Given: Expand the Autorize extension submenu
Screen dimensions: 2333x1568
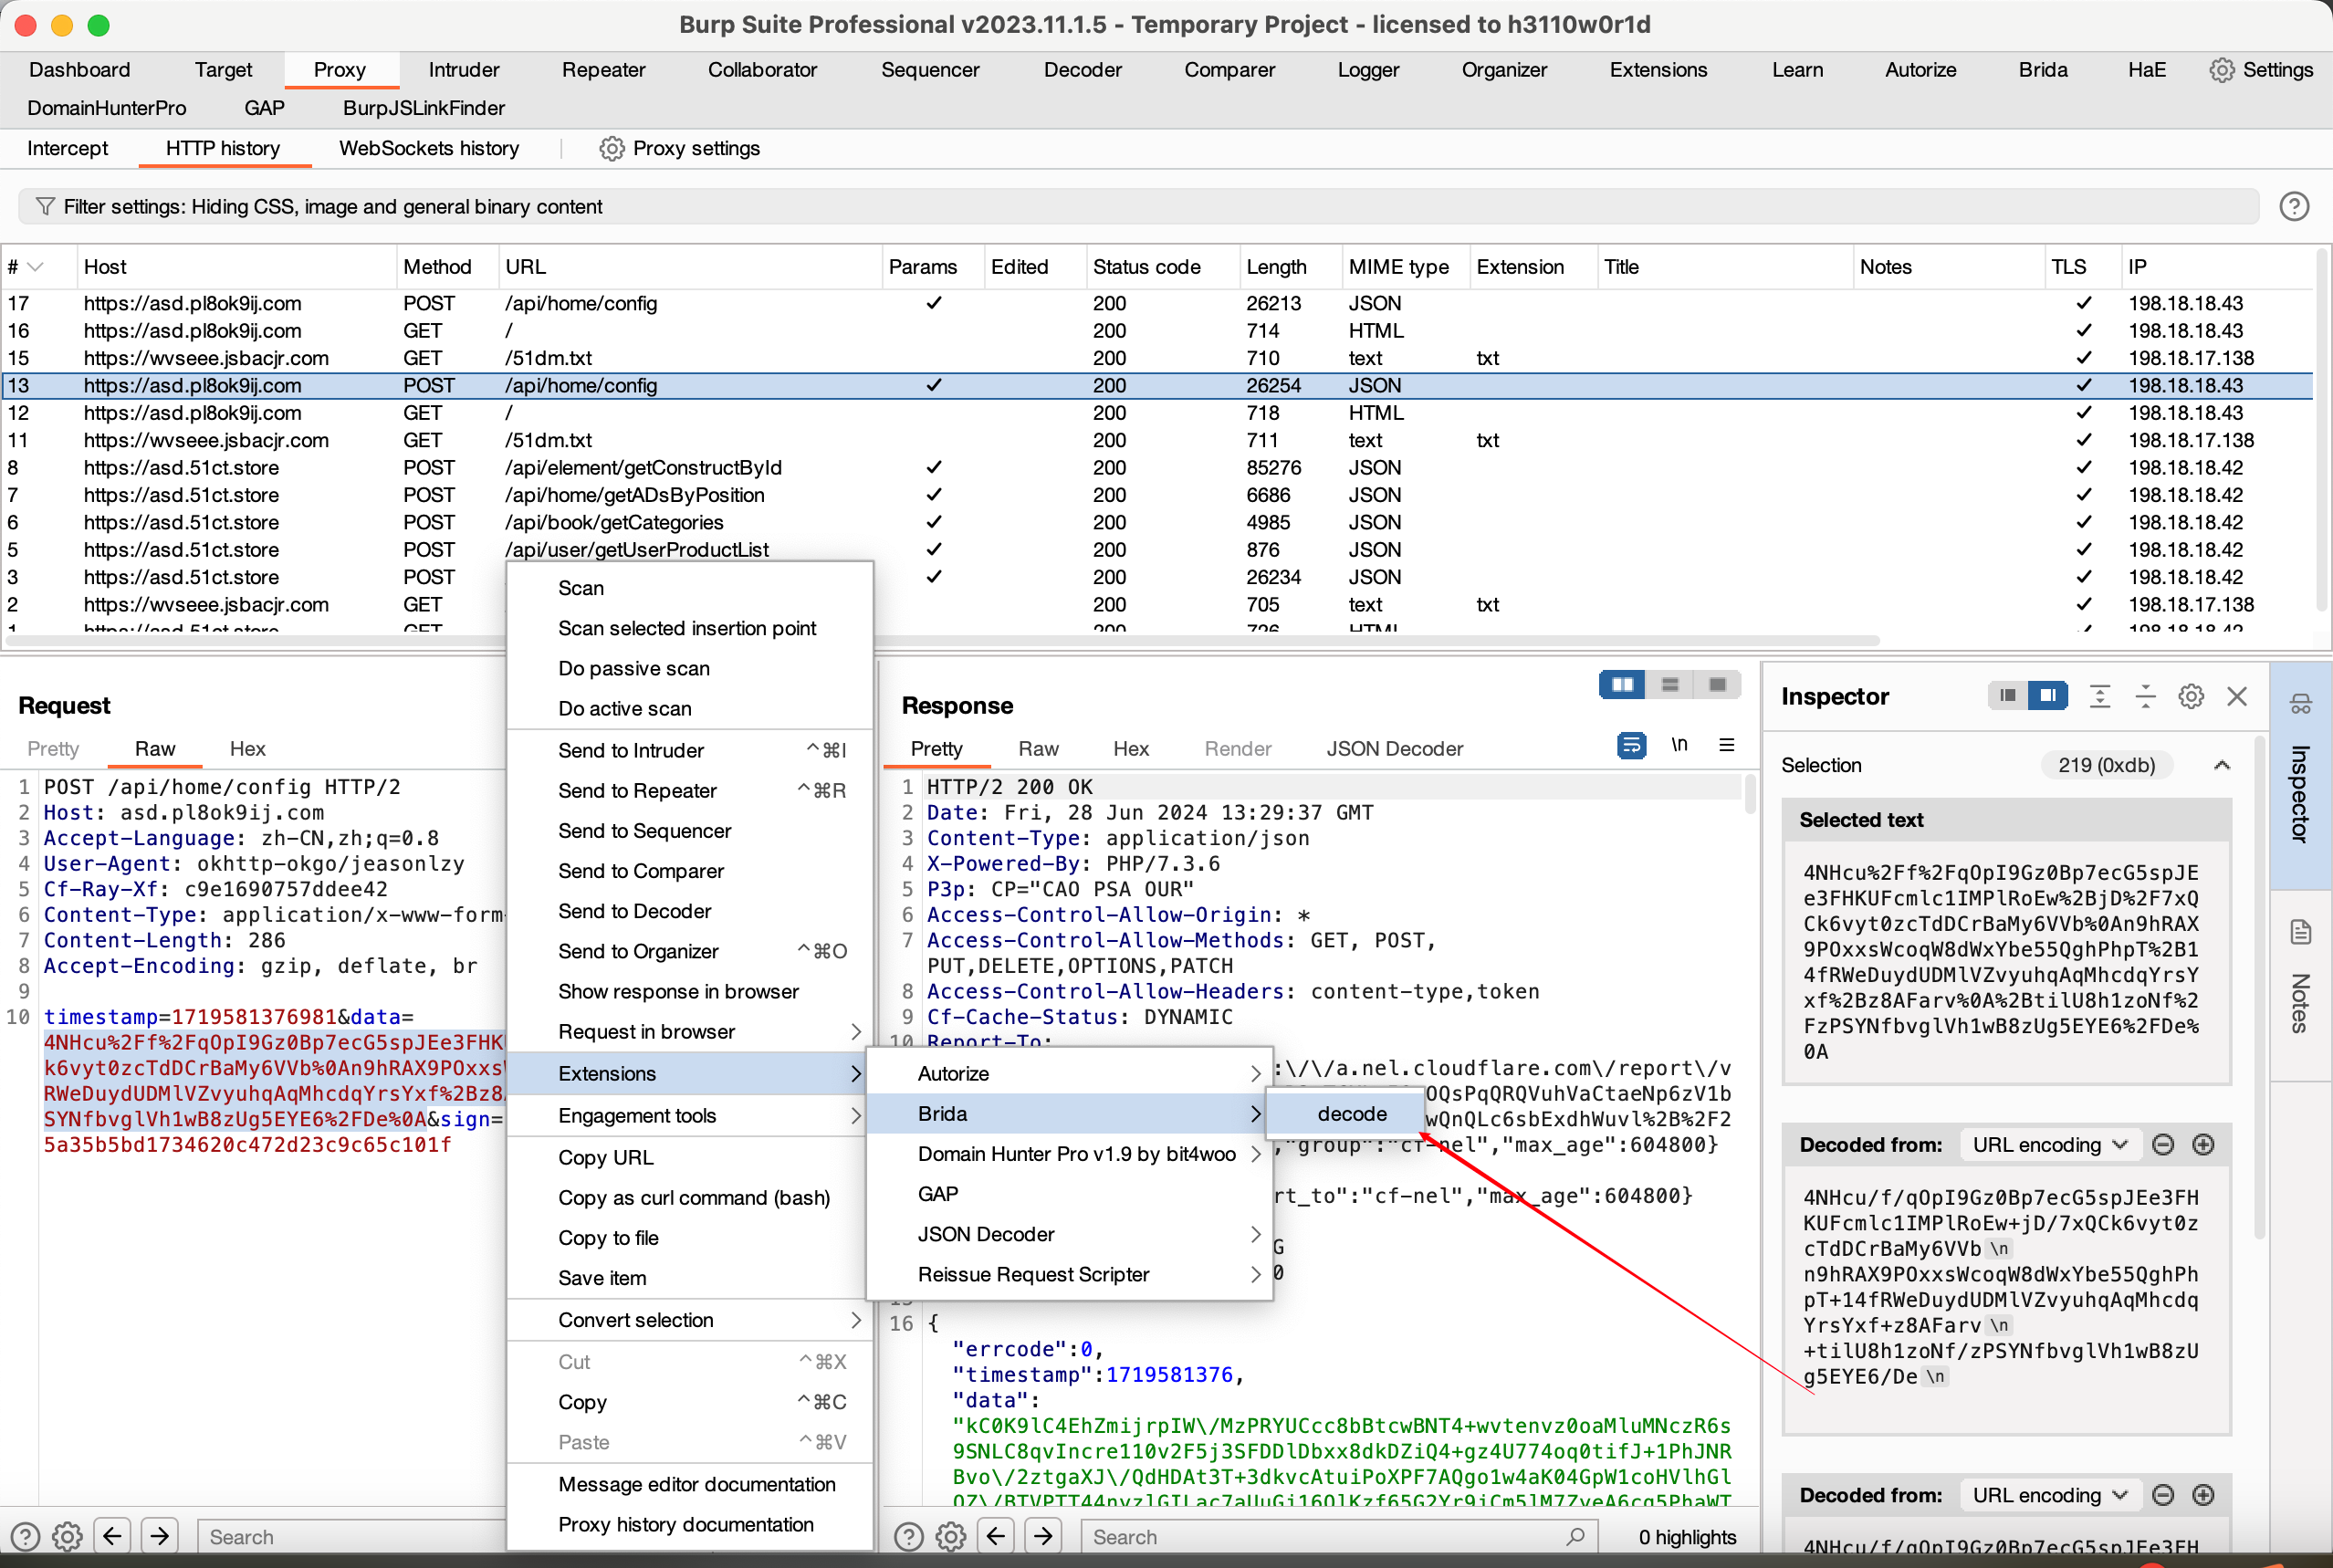Looking at the screenshot, I should [1069, 1074].
